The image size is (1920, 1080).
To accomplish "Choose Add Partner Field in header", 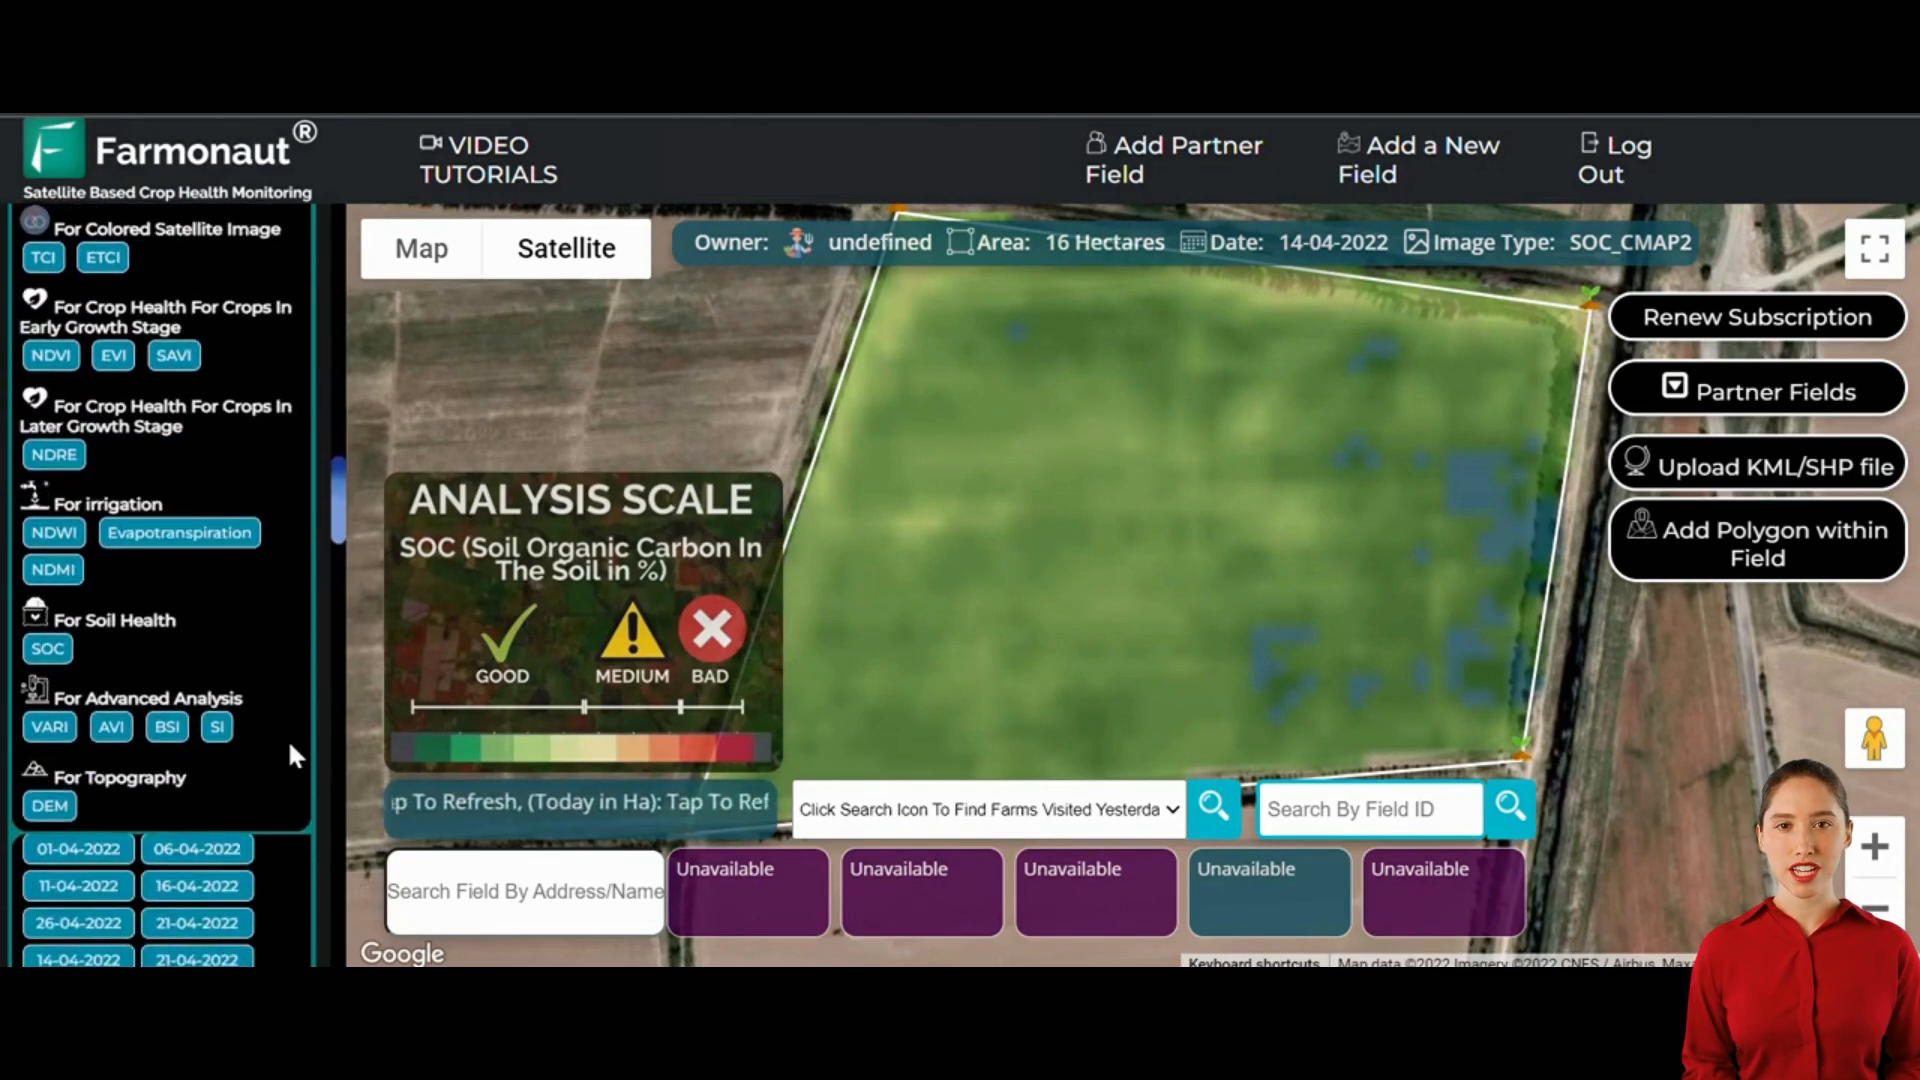I will [1174, 159].
